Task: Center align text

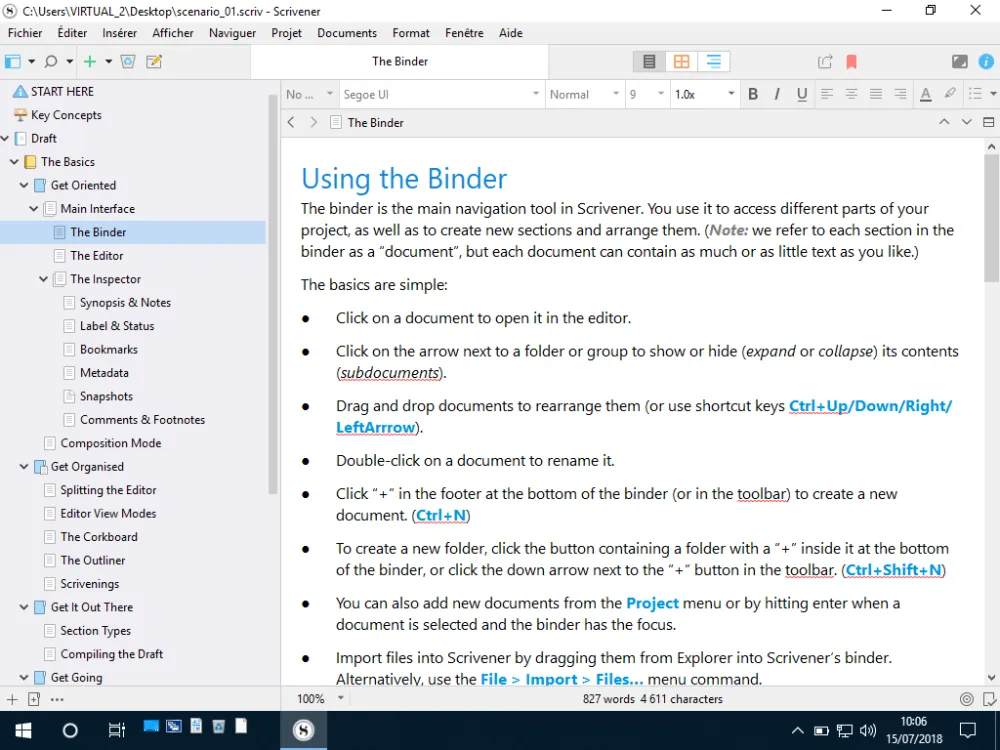Action: [851, 94]
